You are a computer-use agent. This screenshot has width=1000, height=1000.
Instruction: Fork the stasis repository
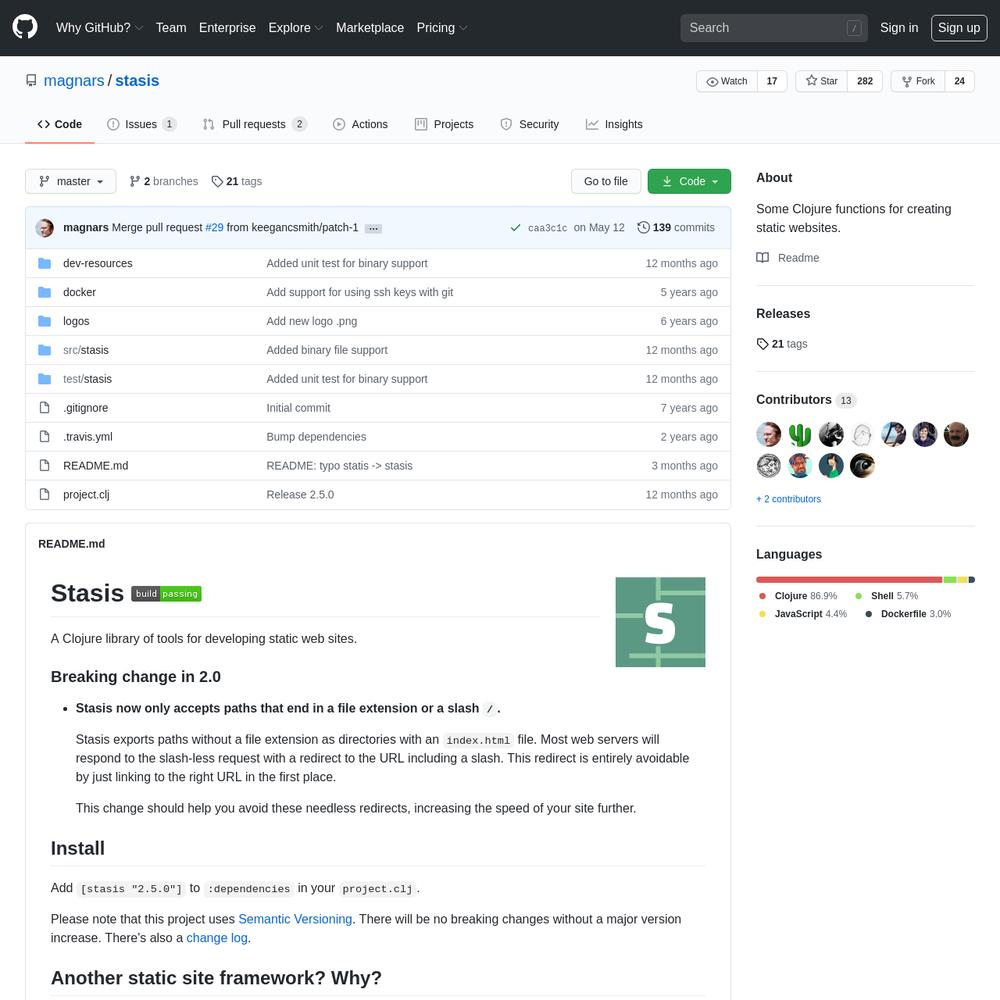point(918,81)
